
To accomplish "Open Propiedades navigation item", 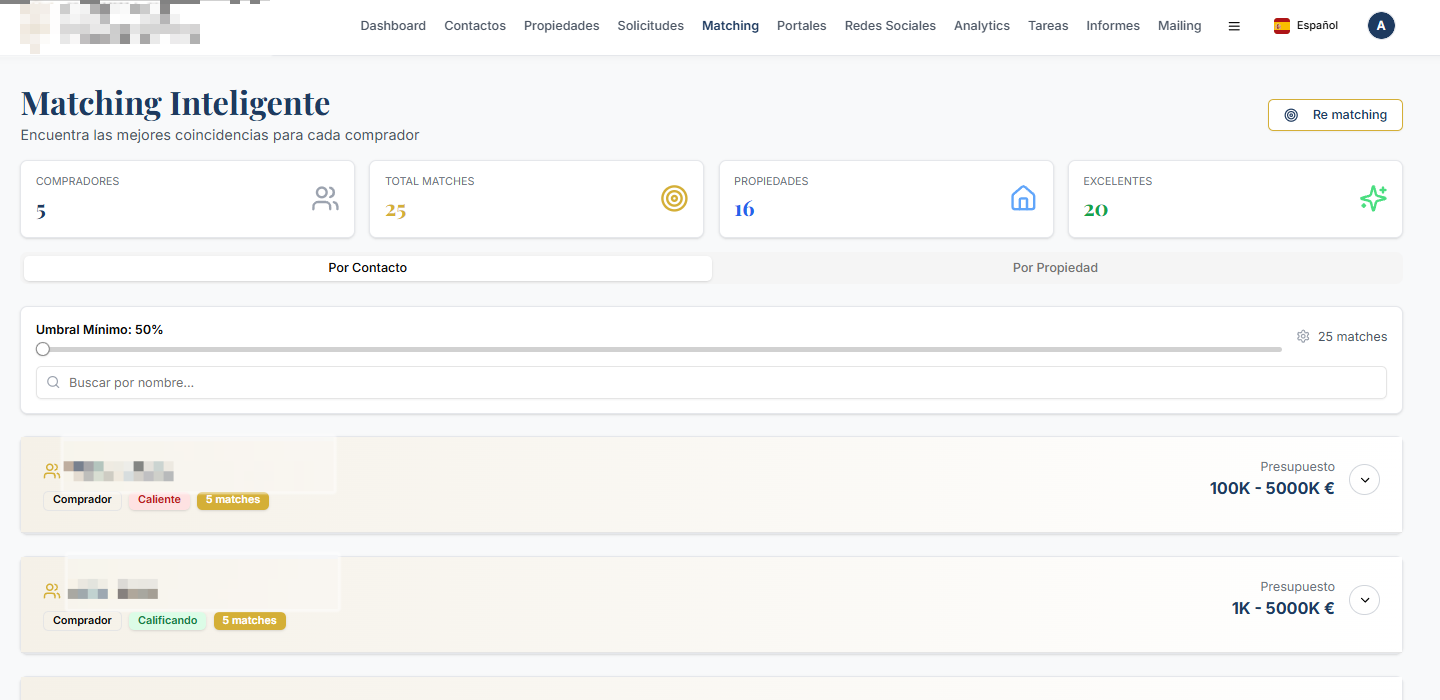I will (x=562, y=26).
